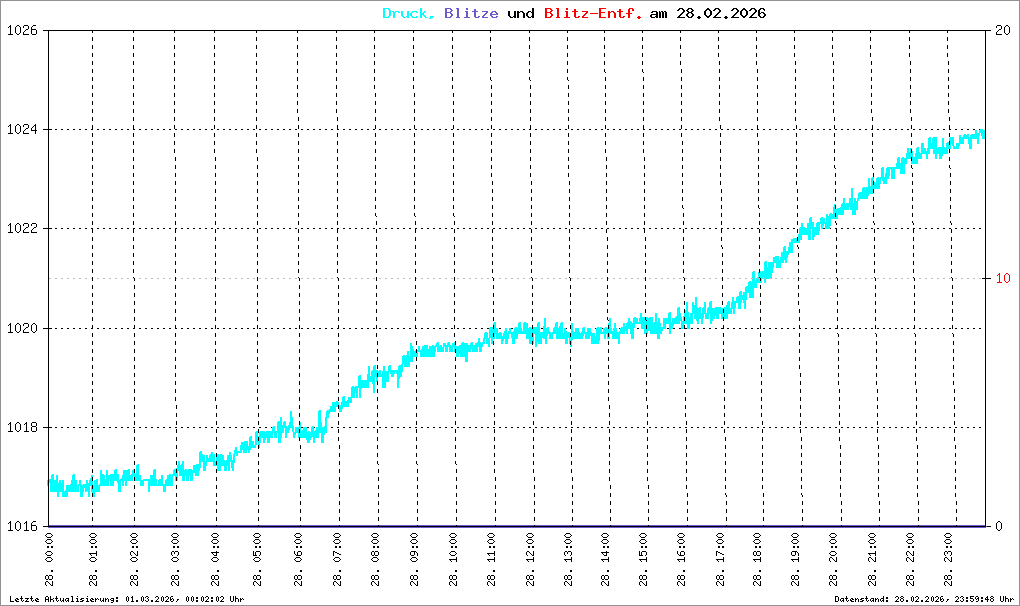Click the 28. 06:00 time axis label
Image resolution: width=1020 pixels, height=606 pixels.
click(298, 560)
